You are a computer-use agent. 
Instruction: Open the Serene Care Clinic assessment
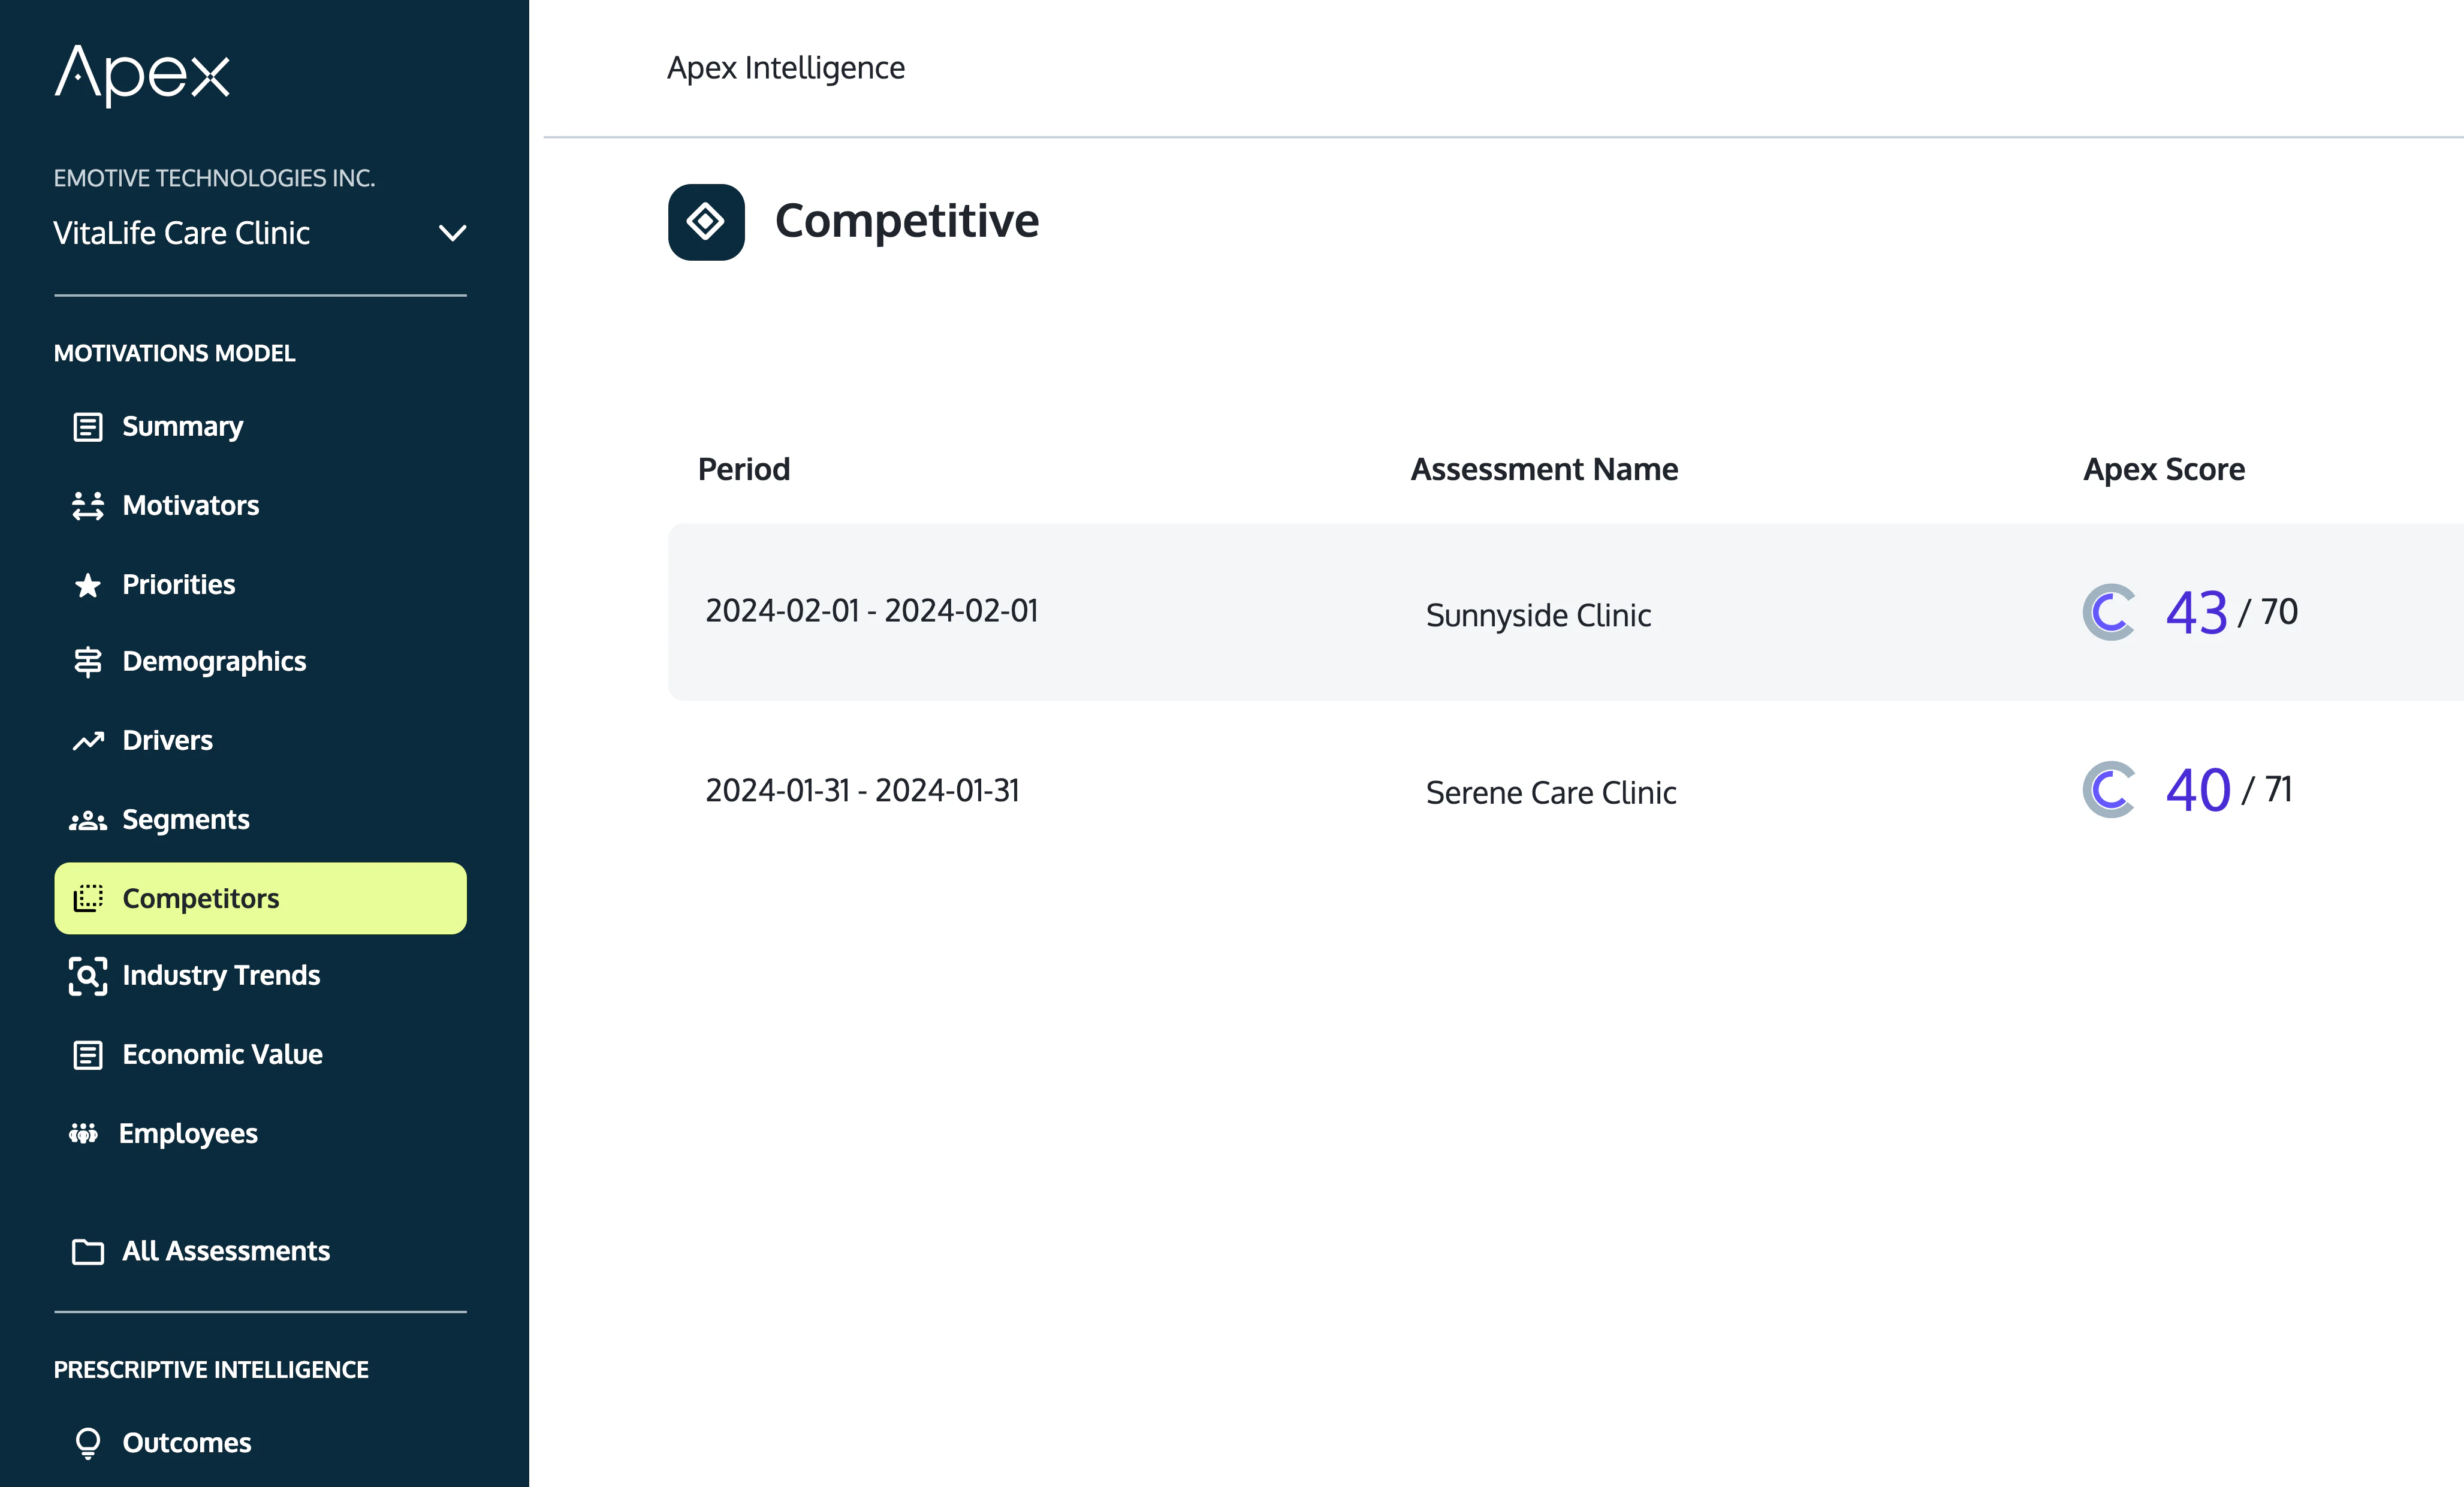[1551, 793]
